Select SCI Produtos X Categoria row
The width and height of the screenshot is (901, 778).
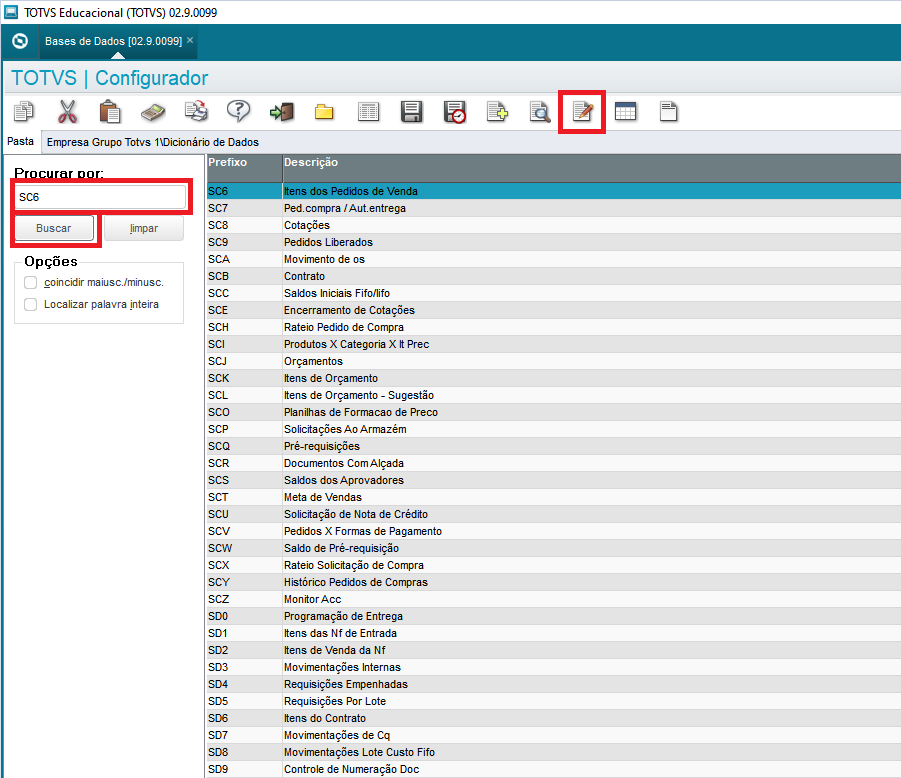pos(554,344)
